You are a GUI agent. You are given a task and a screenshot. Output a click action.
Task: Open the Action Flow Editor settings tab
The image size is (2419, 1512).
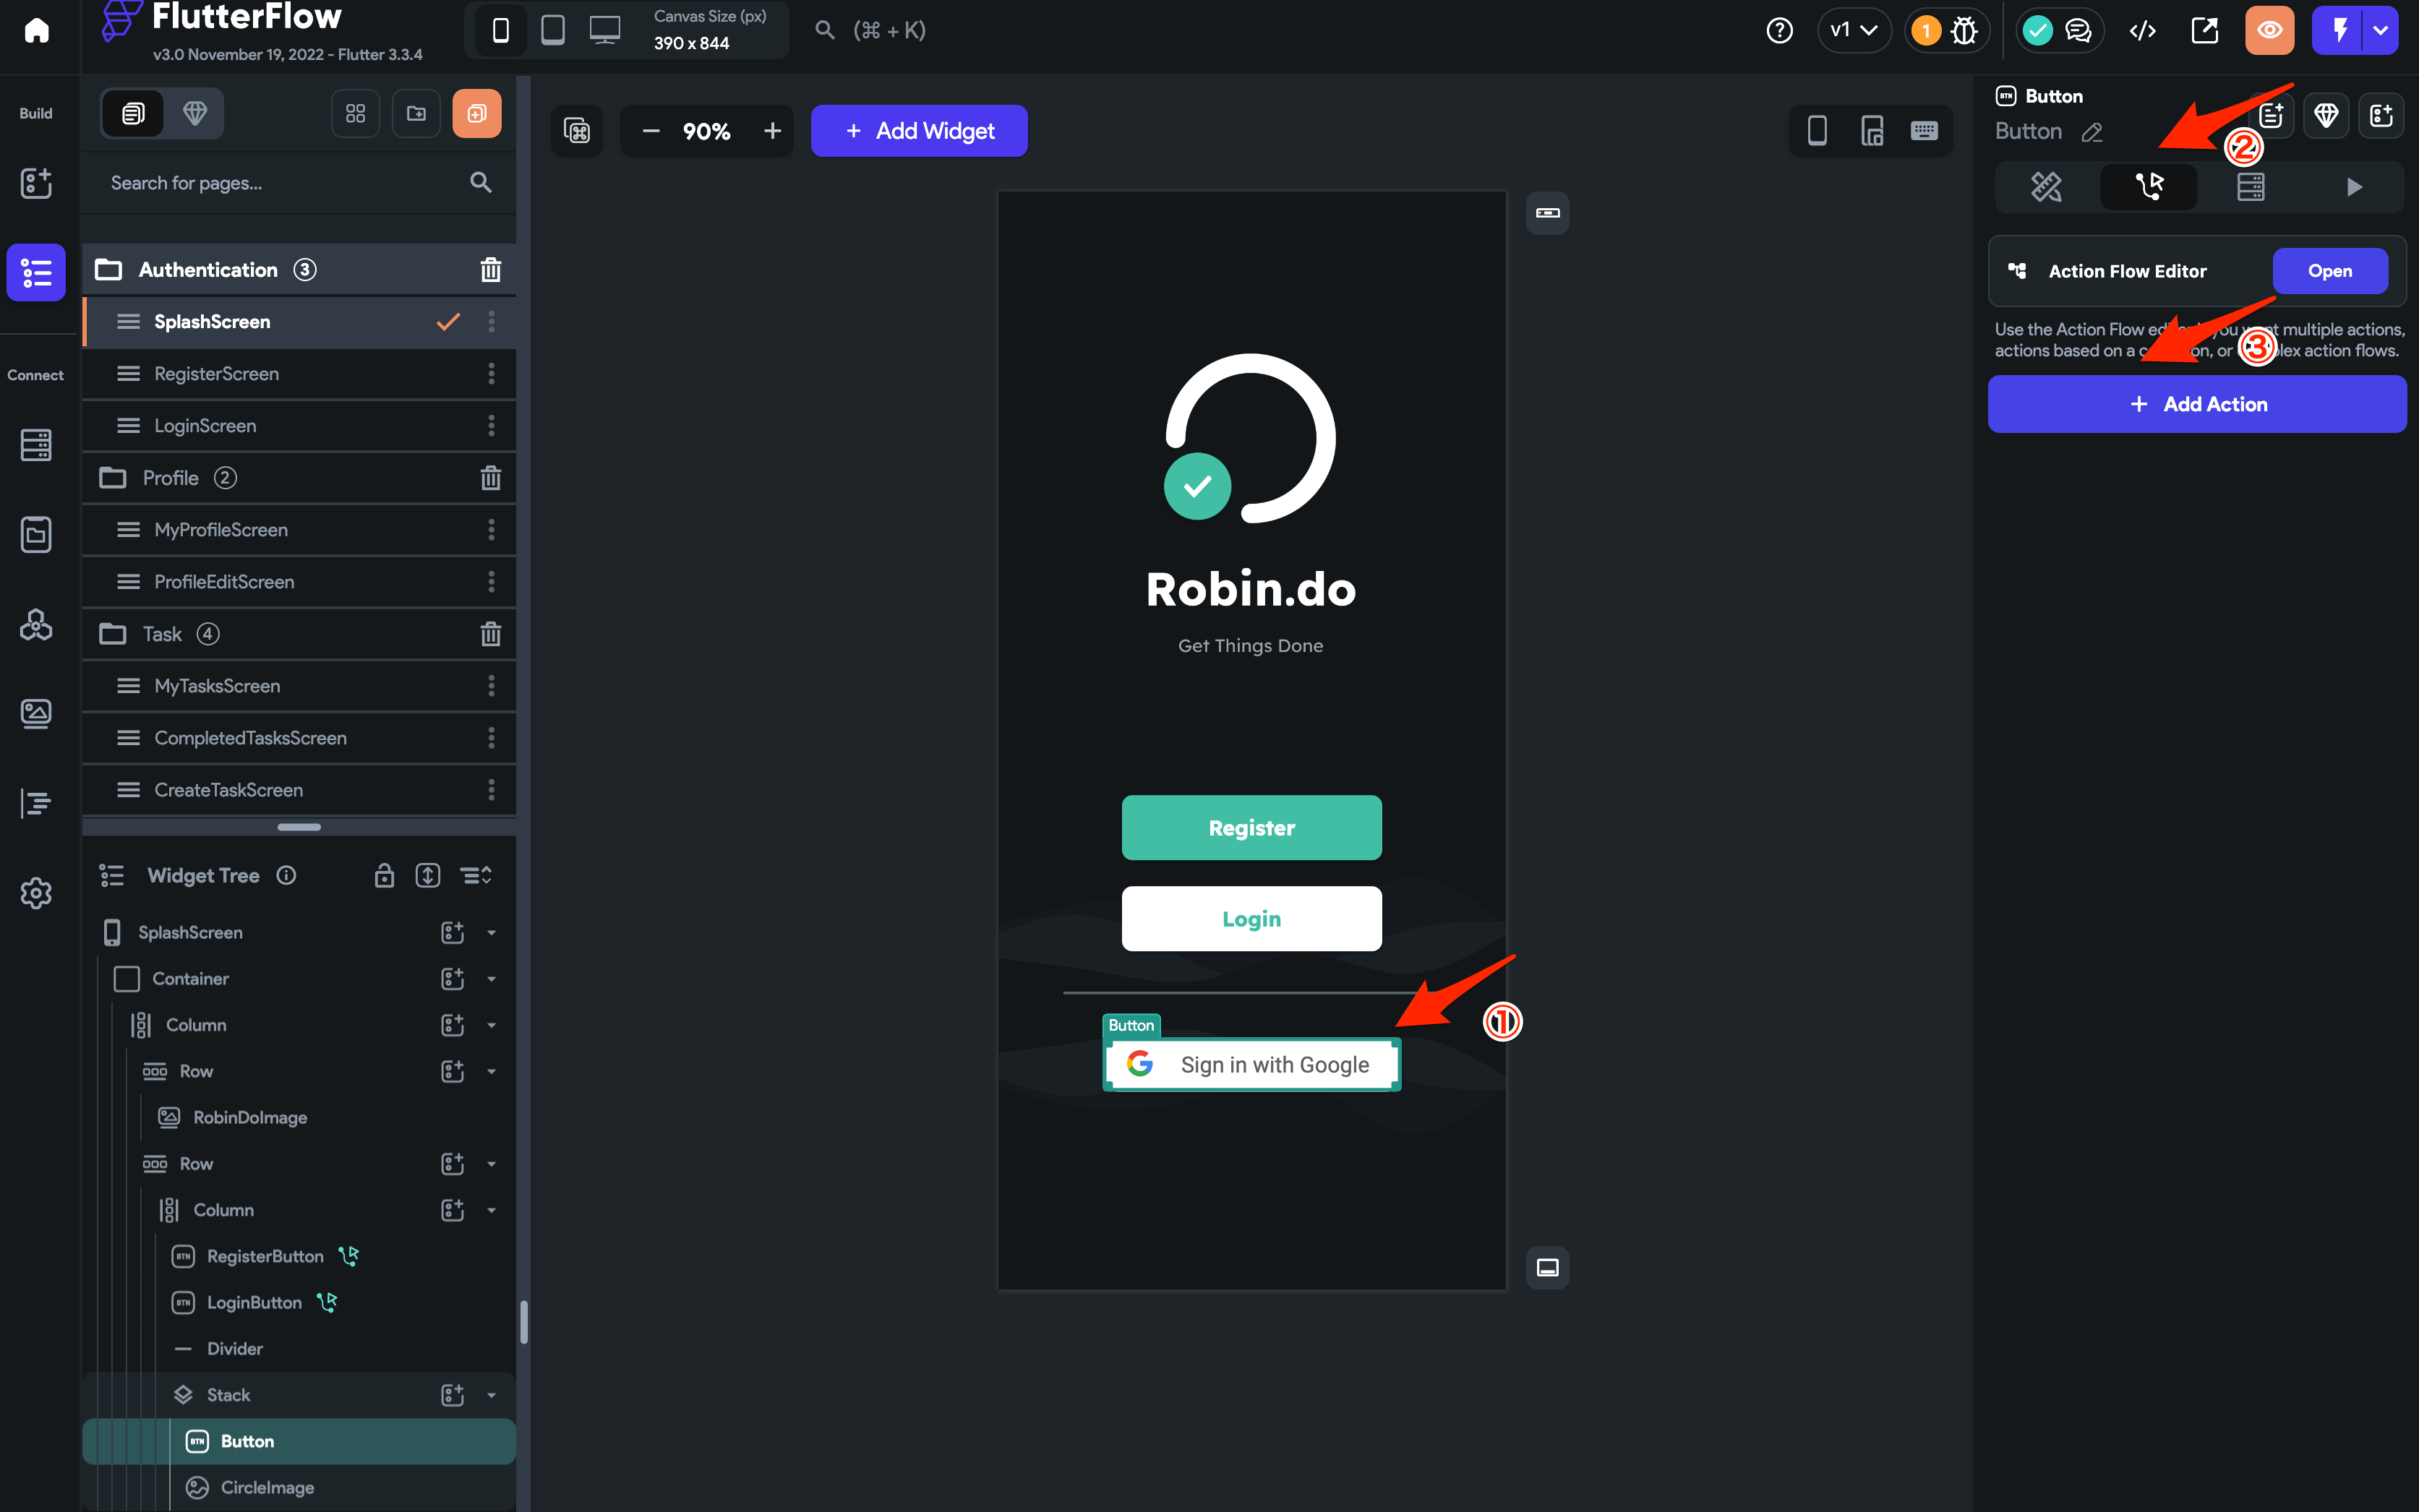pyautogui.click(x=2150, y=186)
